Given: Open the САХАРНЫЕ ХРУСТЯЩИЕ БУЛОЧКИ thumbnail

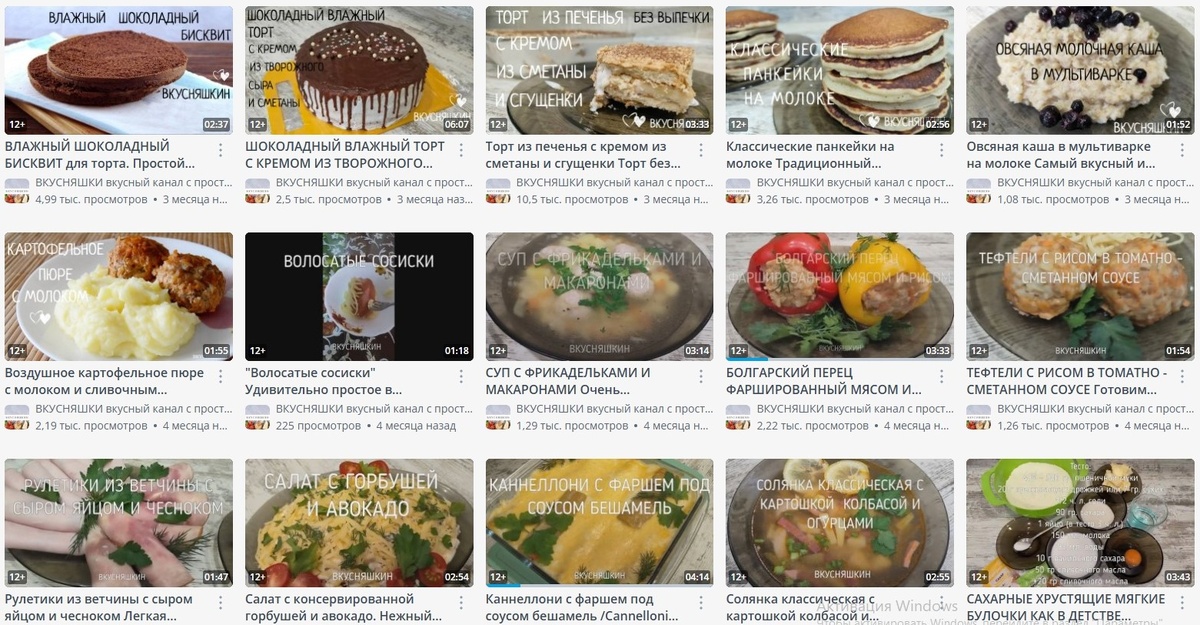Looking at the screenshot, I should click(x=1081, y=523).
